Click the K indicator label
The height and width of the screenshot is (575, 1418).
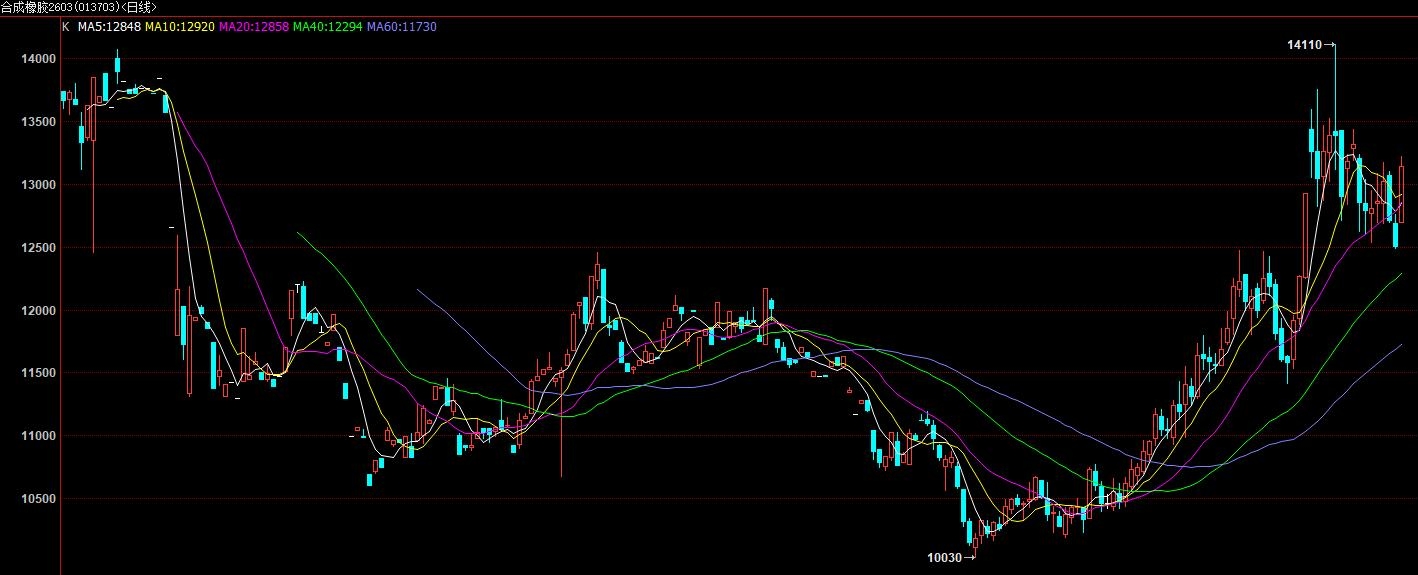(x=66, y=27)
